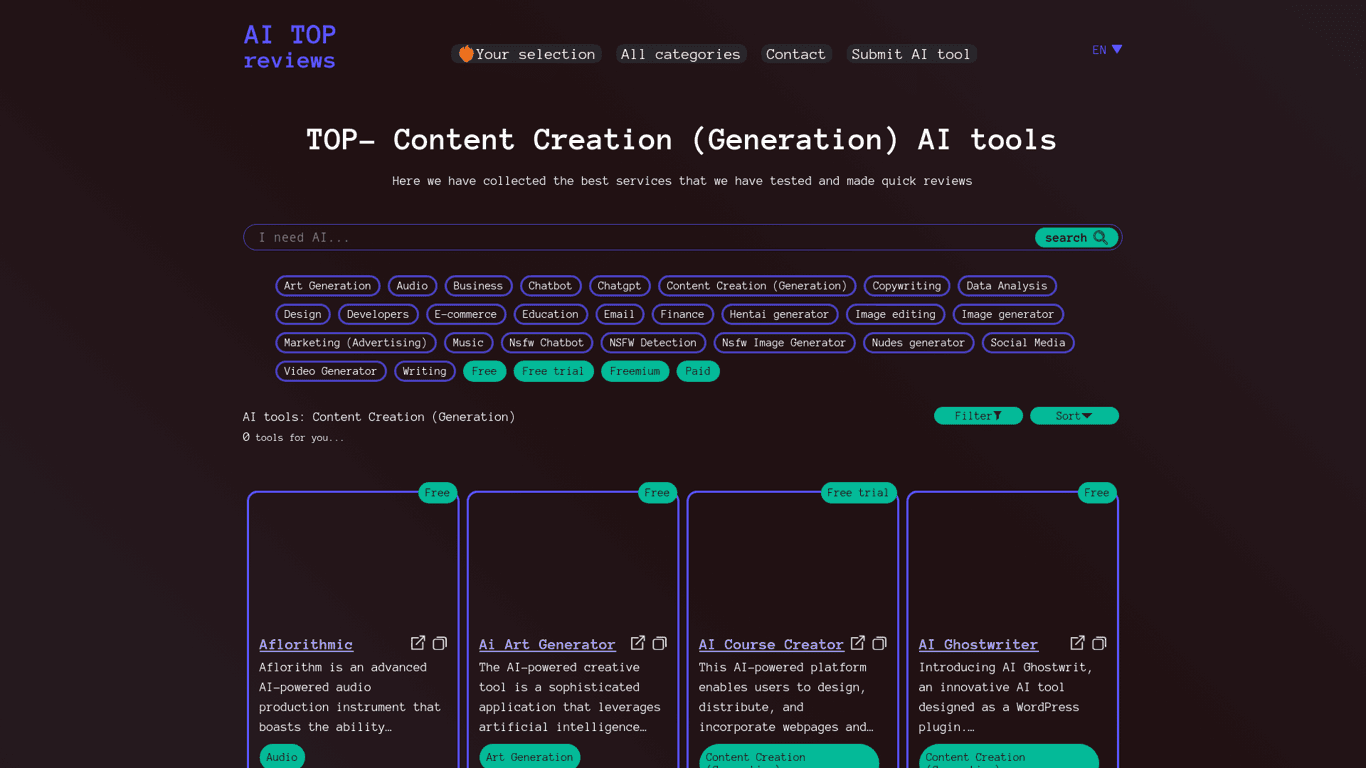Open AI Ghostwriter external link icon
Viewport: 1366px width, 768px height.
[x=1078, y=643]
